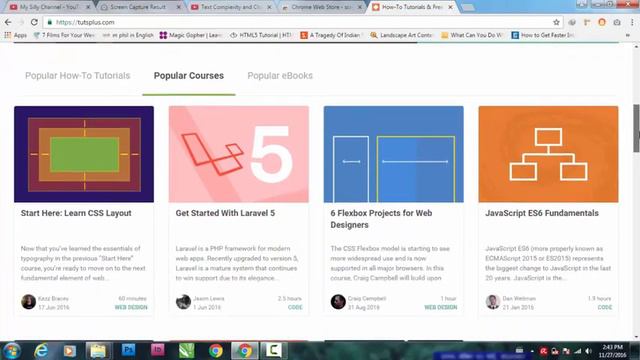Click Jason Lewis's author avatar
The height and width of the screenshot is (360, 640).
coord(183,302)
